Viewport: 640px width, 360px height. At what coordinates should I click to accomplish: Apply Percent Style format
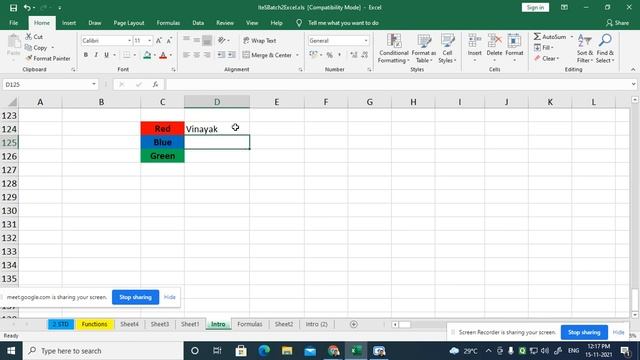pos(329,55)
